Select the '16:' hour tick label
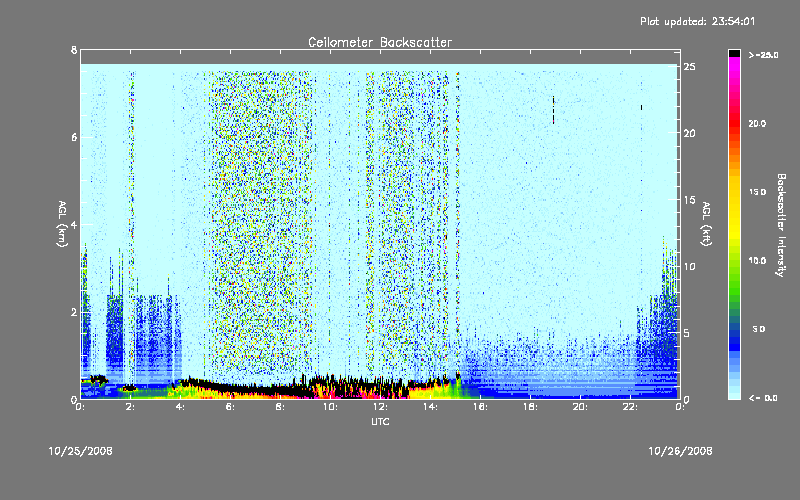Screen dimensions: 800x500 point(480,407)
